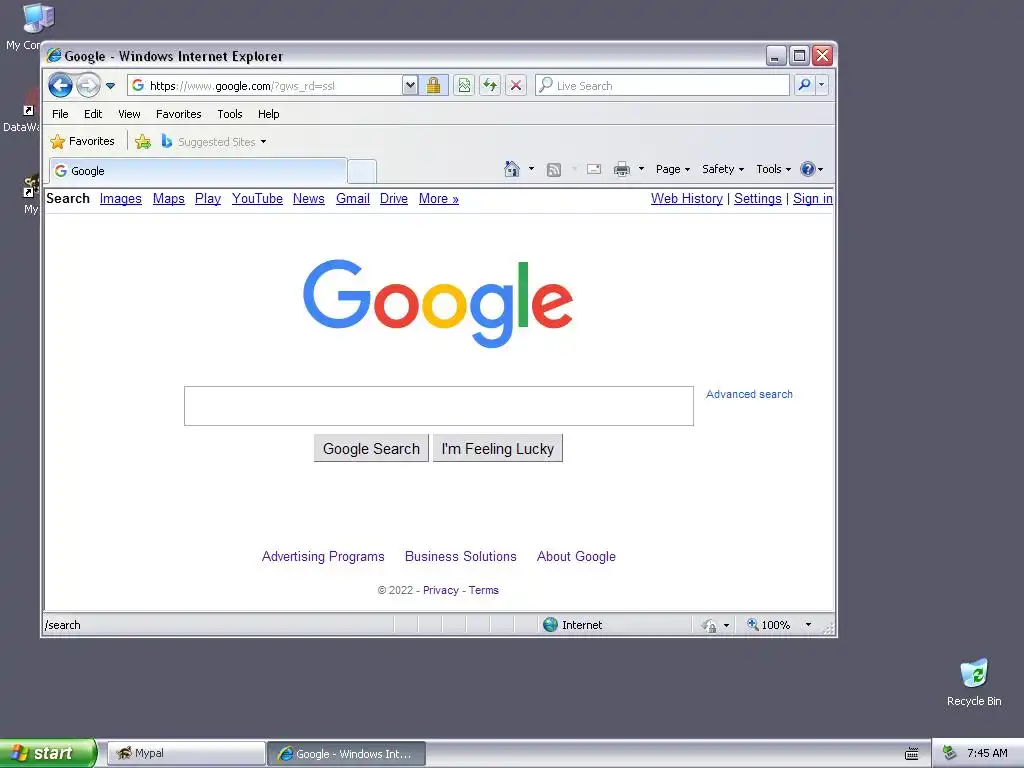Open the File menu
This screenshot has width=1024, height=768.
(x=60, y=114)
